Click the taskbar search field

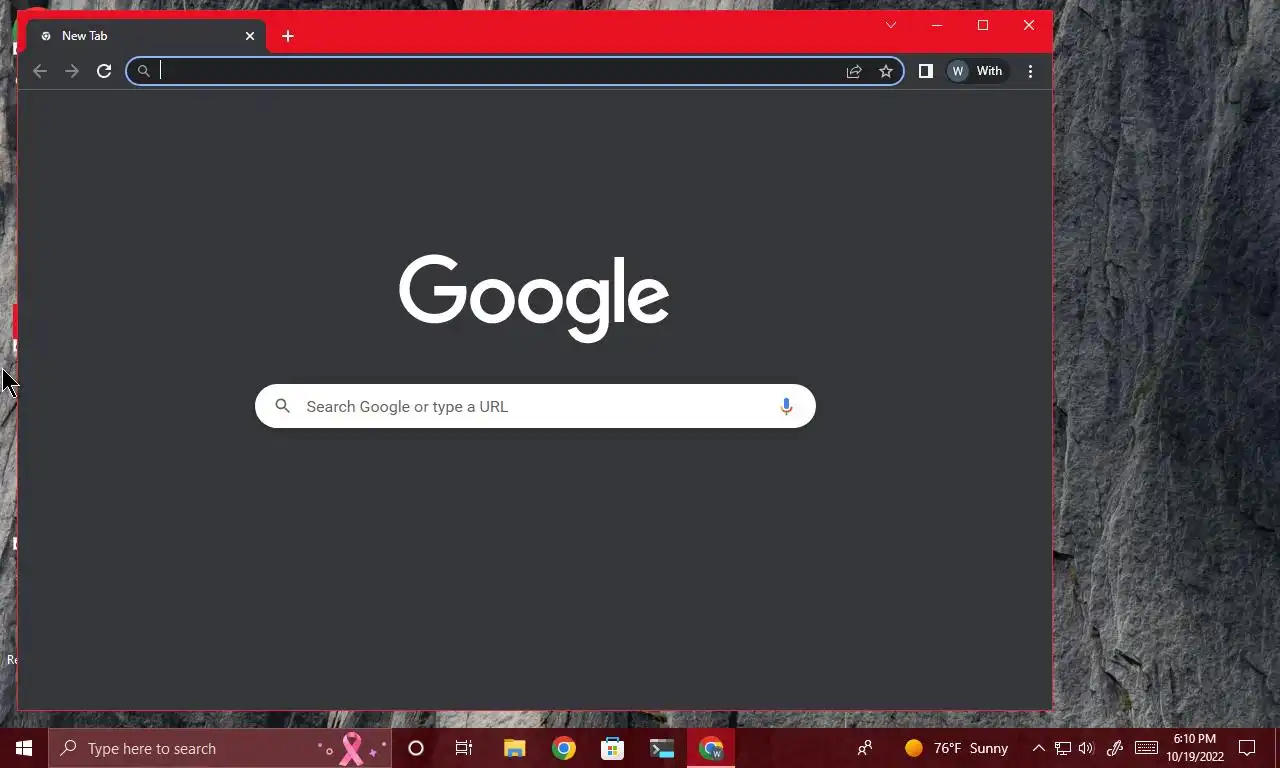[220, 748]
